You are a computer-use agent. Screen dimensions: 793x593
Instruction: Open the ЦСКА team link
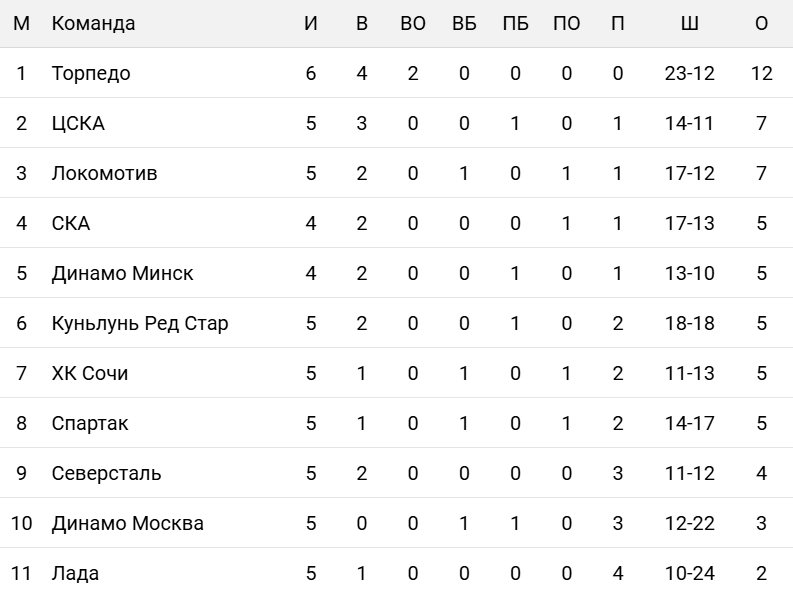[78, 123]
